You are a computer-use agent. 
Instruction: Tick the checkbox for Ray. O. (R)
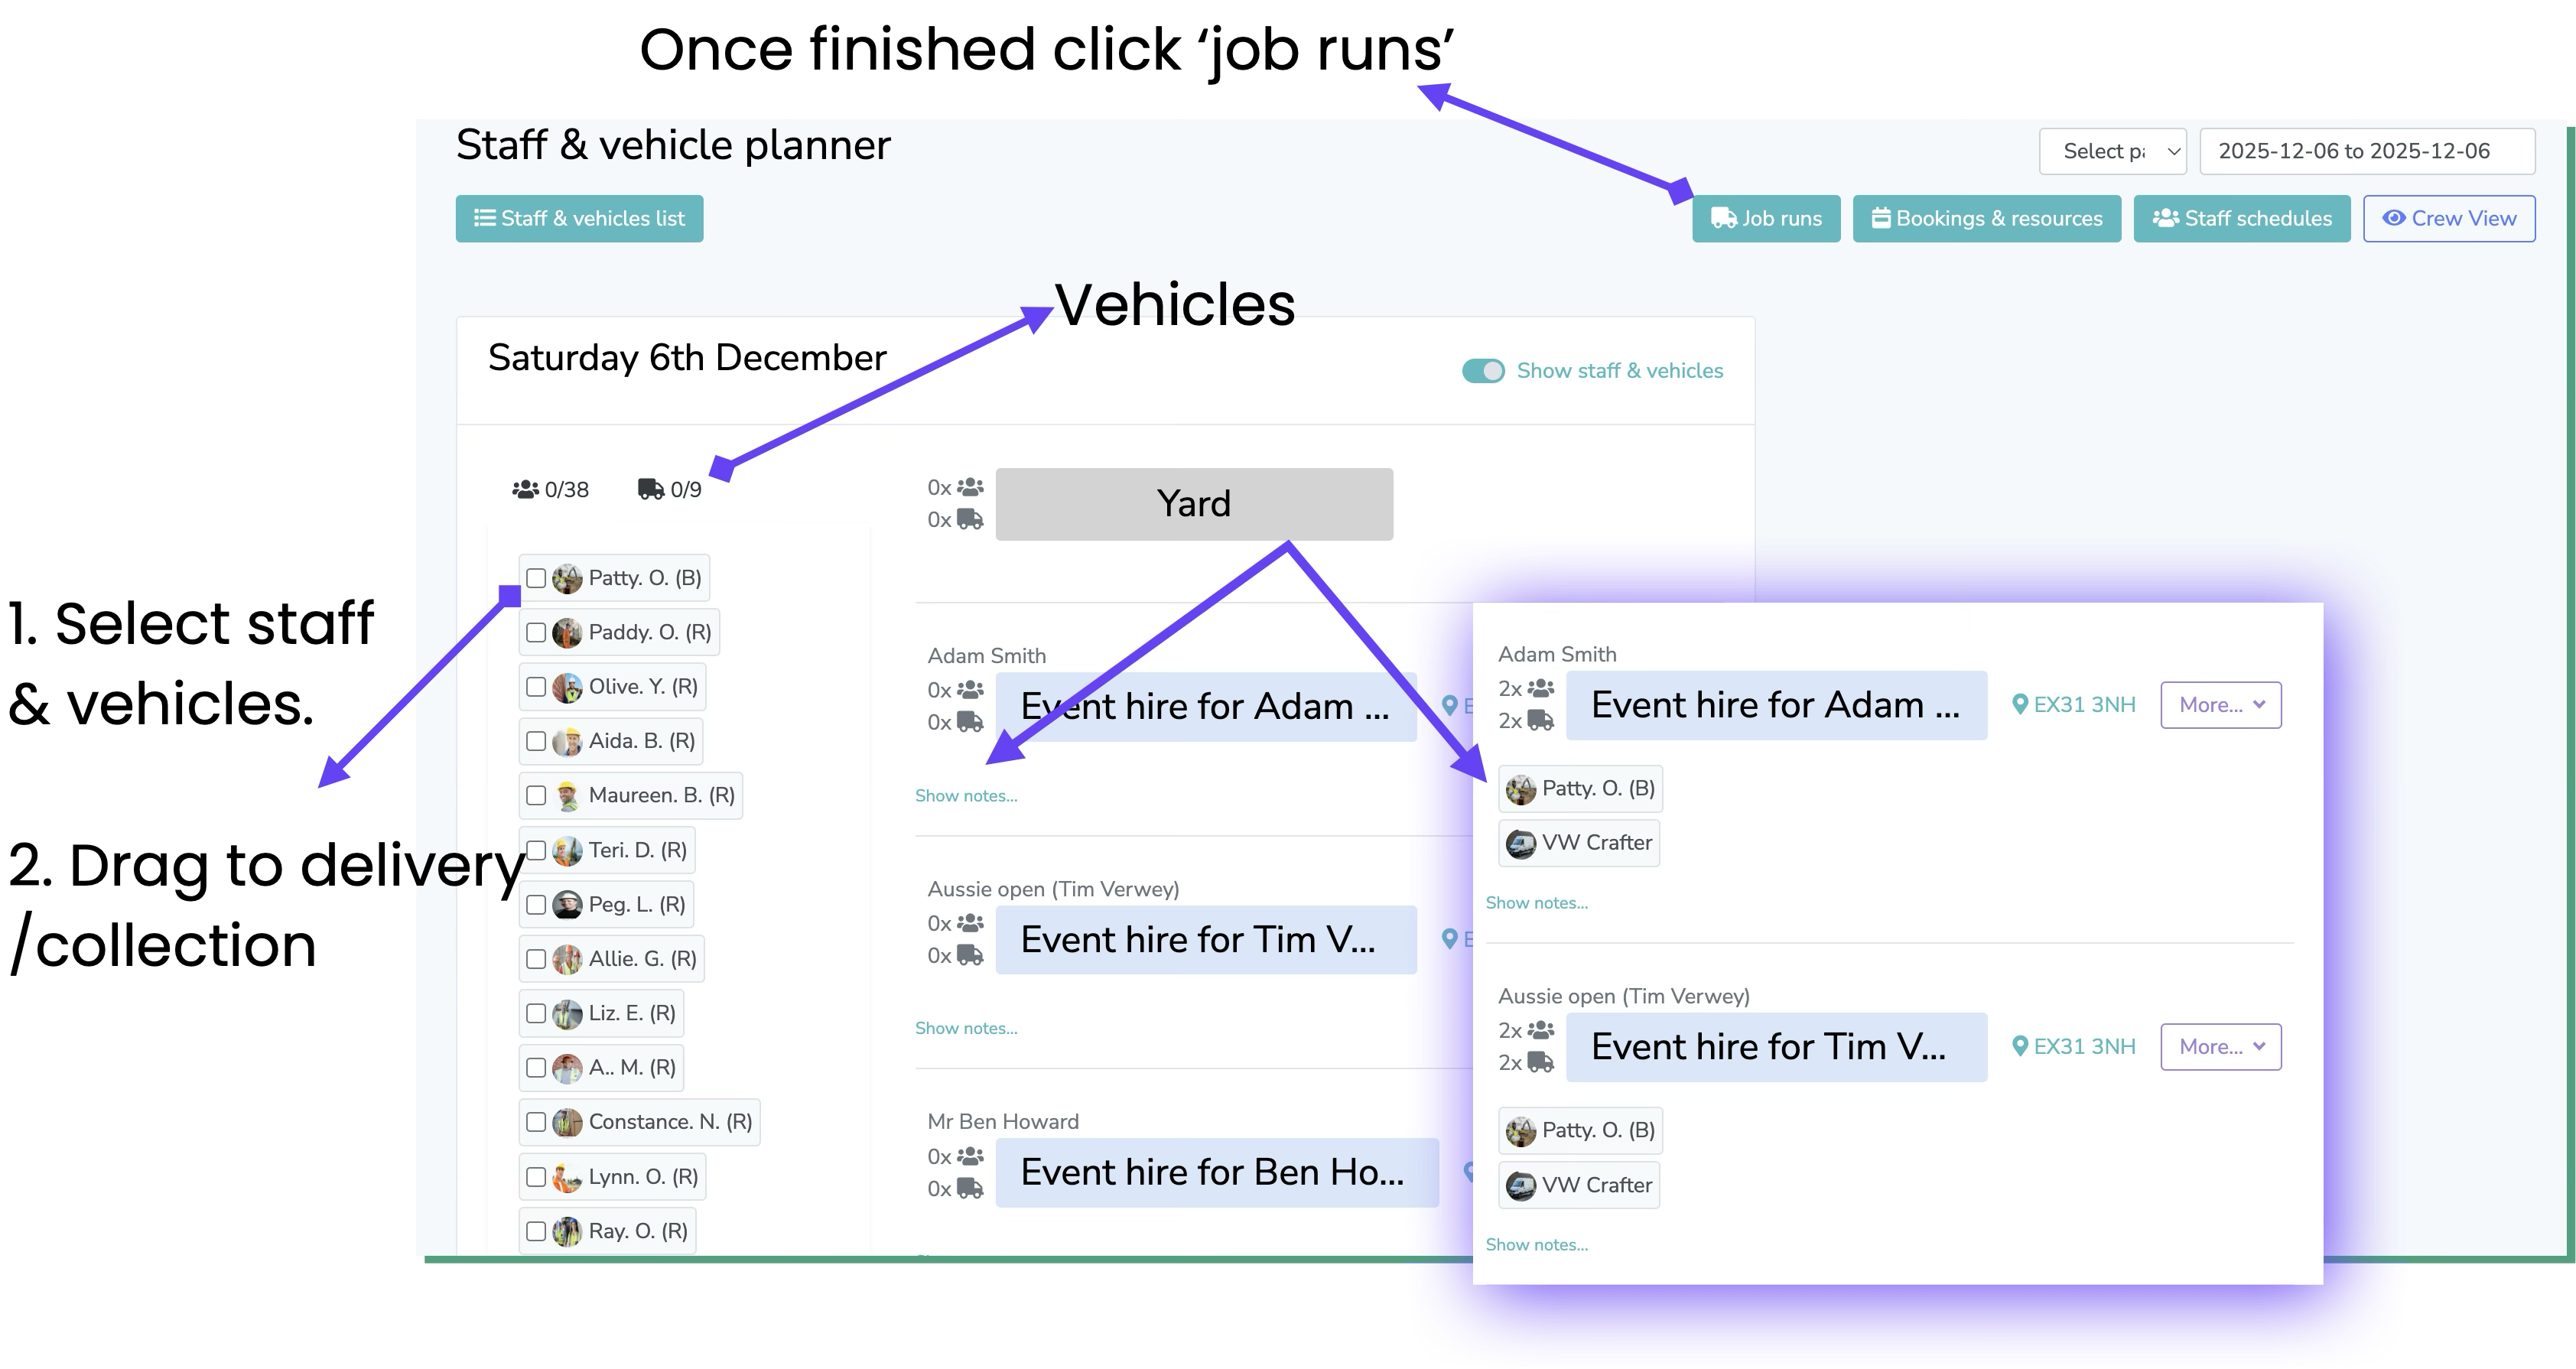click(x=536, y=1231)
